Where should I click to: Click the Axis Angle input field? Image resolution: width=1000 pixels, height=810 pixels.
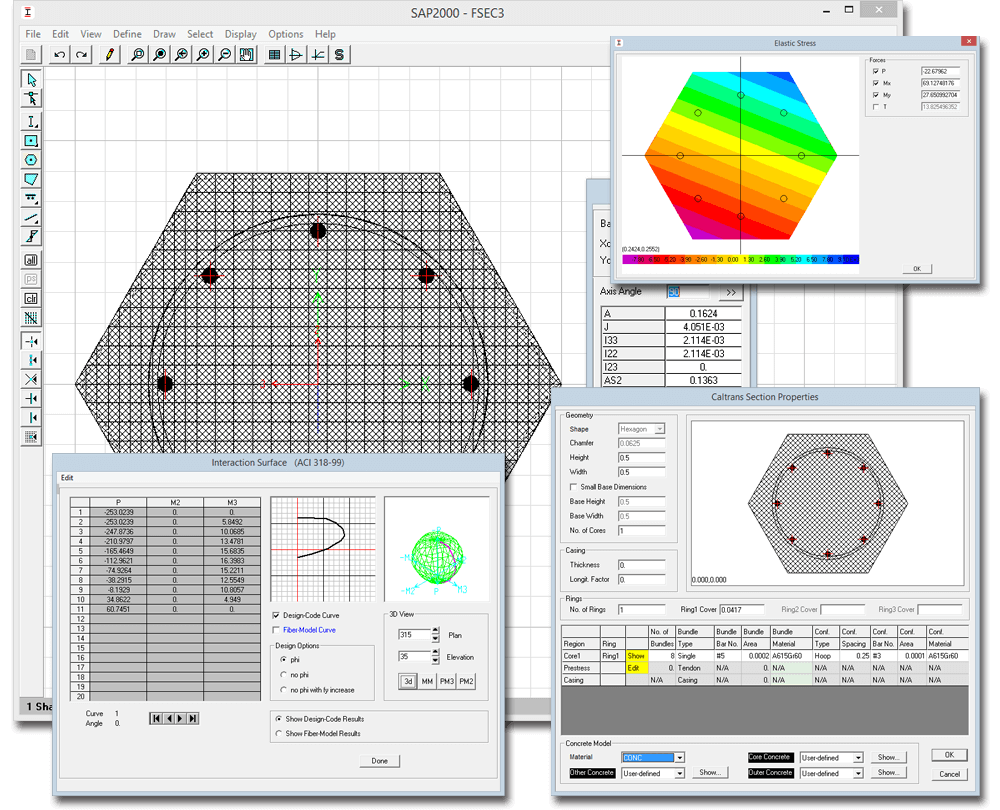click(x=688, y=292)
